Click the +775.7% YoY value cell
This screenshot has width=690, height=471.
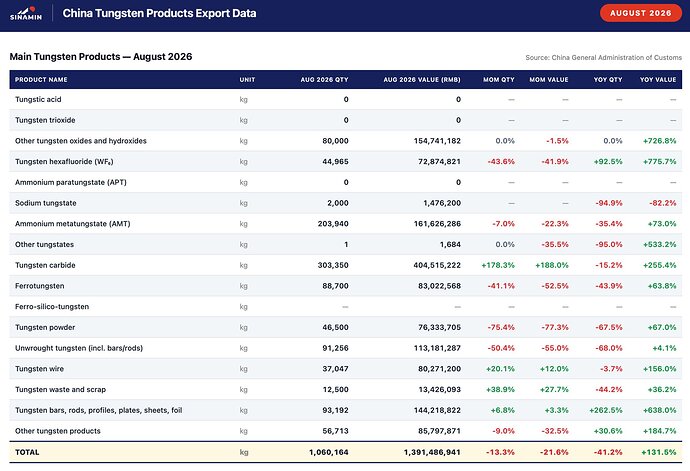(x=659, y=162)
